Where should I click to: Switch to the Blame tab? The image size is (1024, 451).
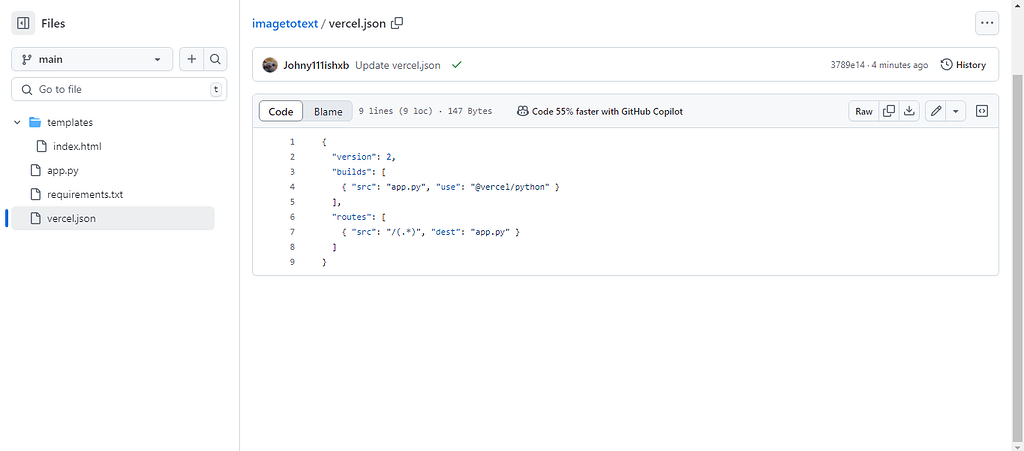(328, 111)
